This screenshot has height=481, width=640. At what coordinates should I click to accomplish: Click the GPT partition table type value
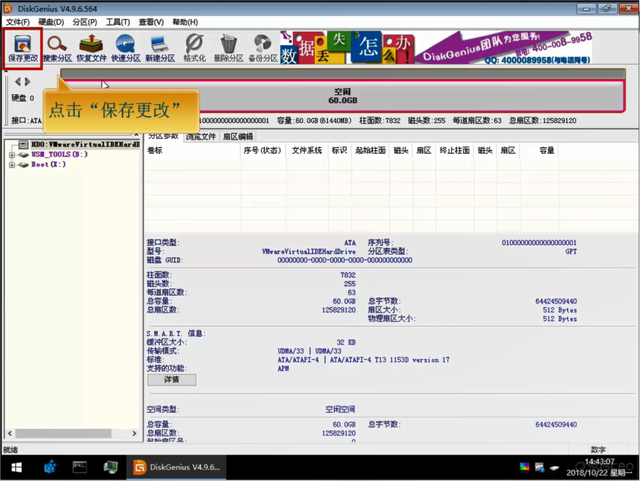[x=571, y=252]
